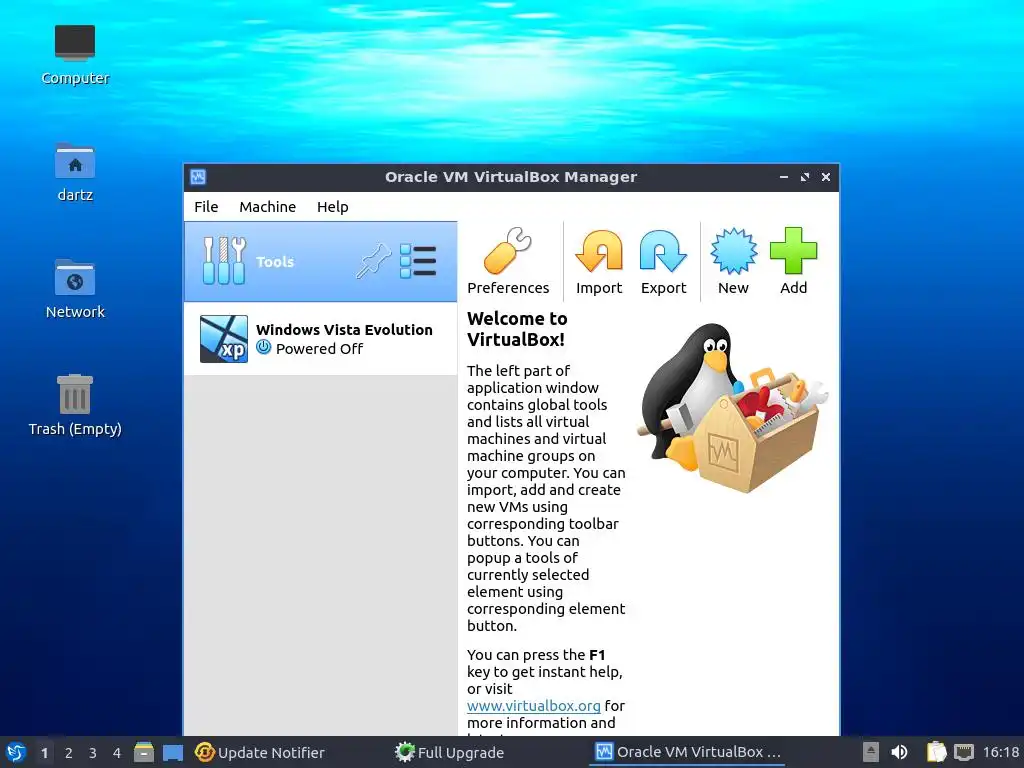This screenshot has width=1024, height=768.
Task: Click the 16:18 clock
Action: 1000,752
